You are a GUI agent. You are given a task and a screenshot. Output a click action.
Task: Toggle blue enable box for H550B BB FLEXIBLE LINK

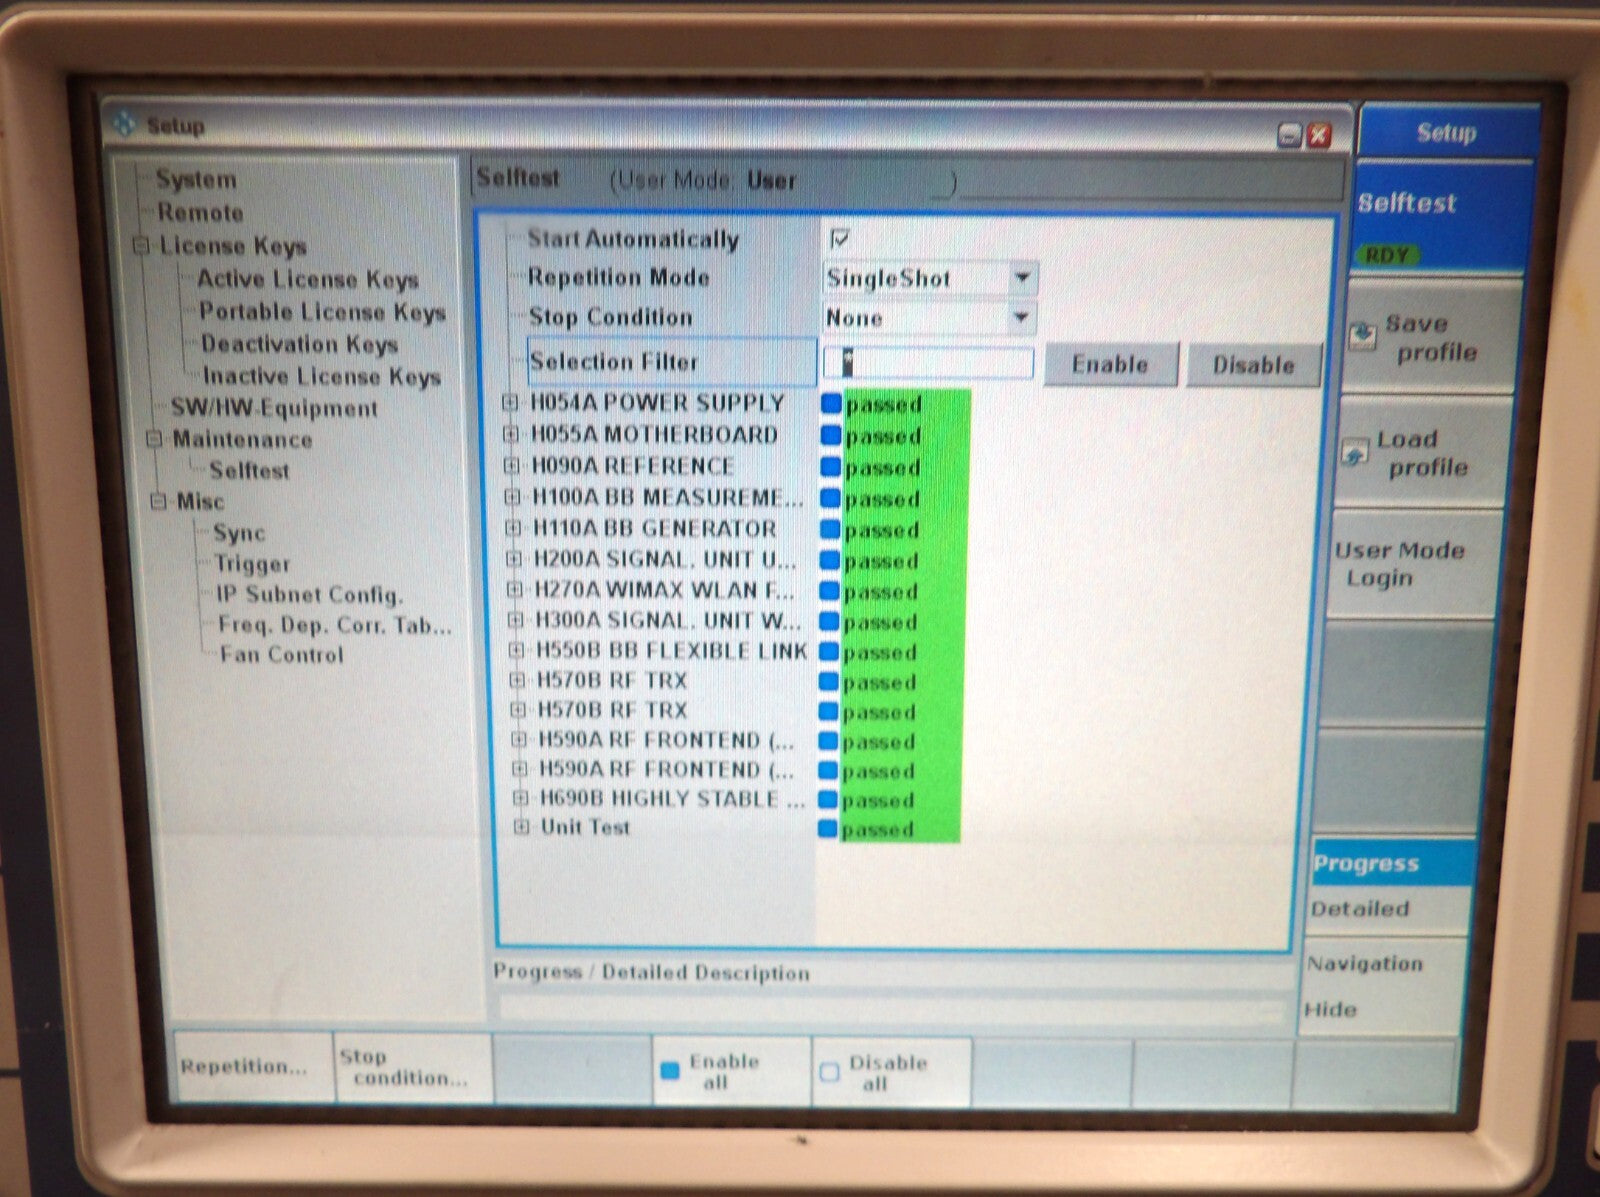coord(828,652)
